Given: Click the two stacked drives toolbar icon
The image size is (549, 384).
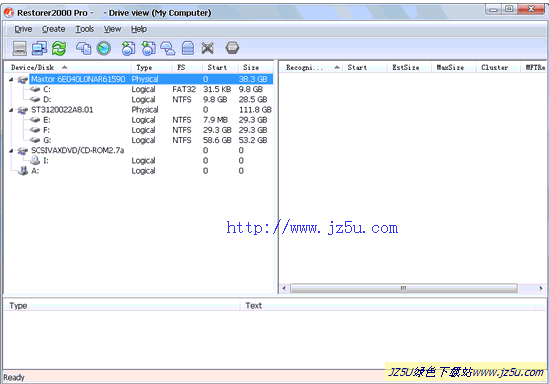Looking at the screenshot, I should [x=168, y=48].
